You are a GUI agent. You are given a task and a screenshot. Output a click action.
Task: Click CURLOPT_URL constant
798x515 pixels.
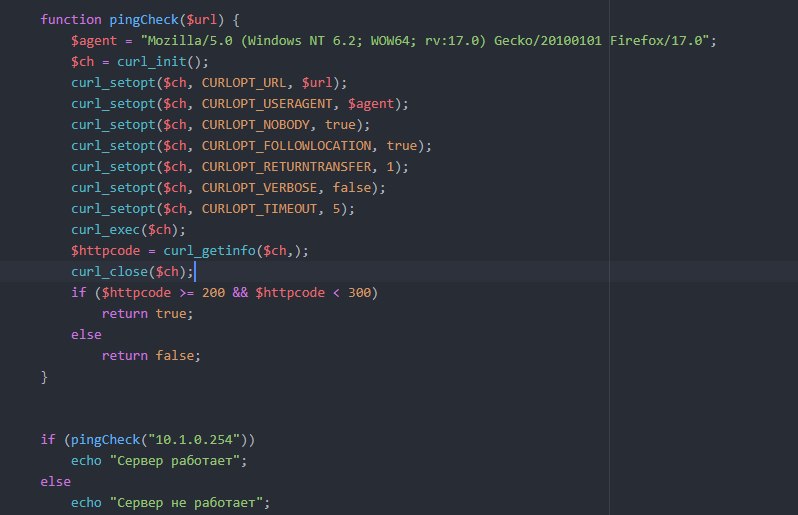[x=244, y=83]
